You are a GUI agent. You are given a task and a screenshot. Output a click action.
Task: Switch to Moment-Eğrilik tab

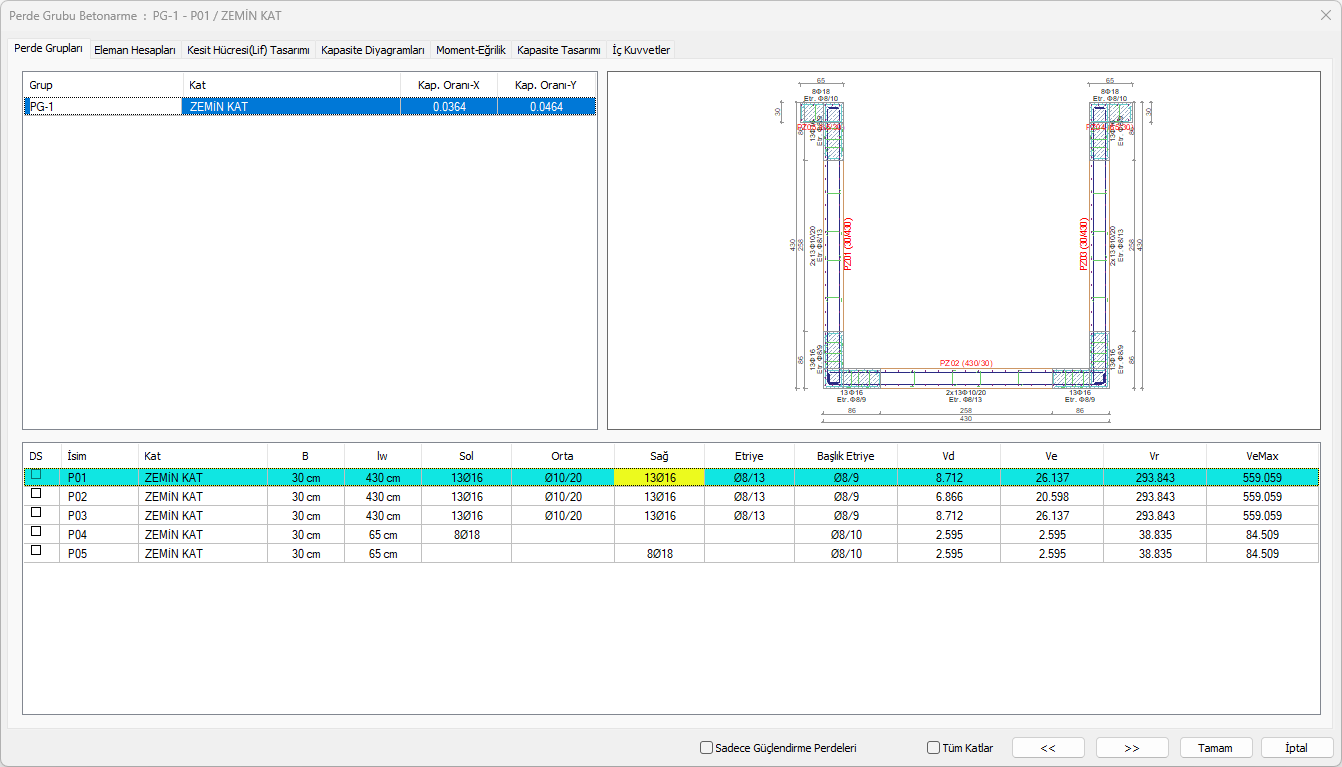[x=471, y=50]
